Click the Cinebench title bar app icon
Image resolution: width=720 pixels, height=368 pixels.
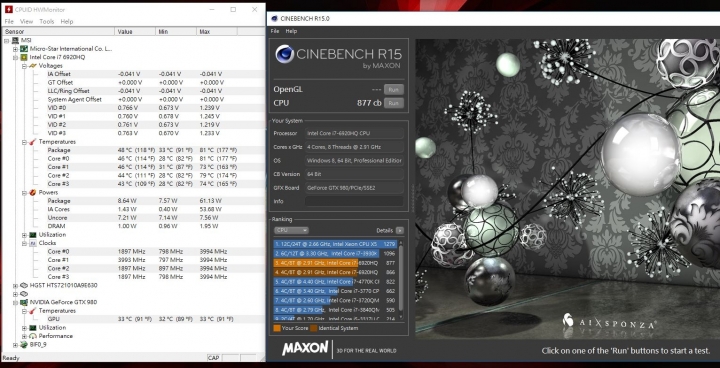[x=275, y=19]
